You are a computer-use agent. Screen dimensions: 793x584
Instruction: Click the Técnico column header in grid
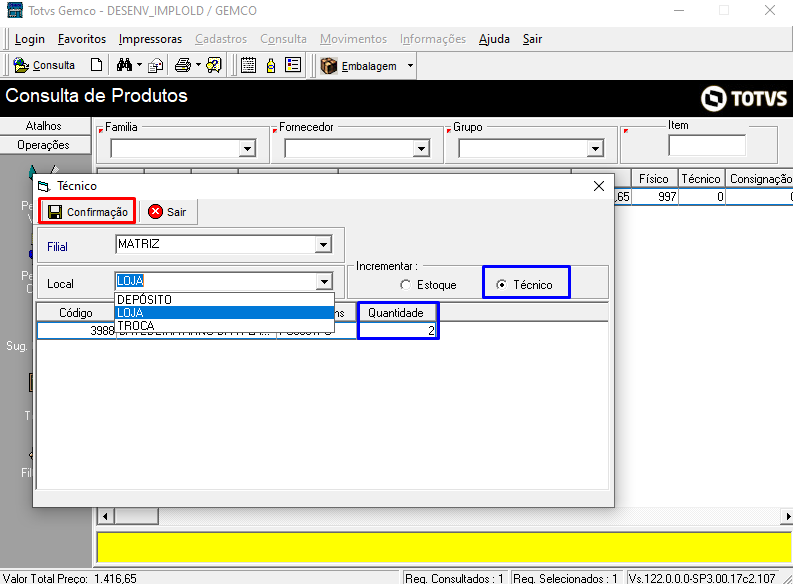[x=701, y=178]
